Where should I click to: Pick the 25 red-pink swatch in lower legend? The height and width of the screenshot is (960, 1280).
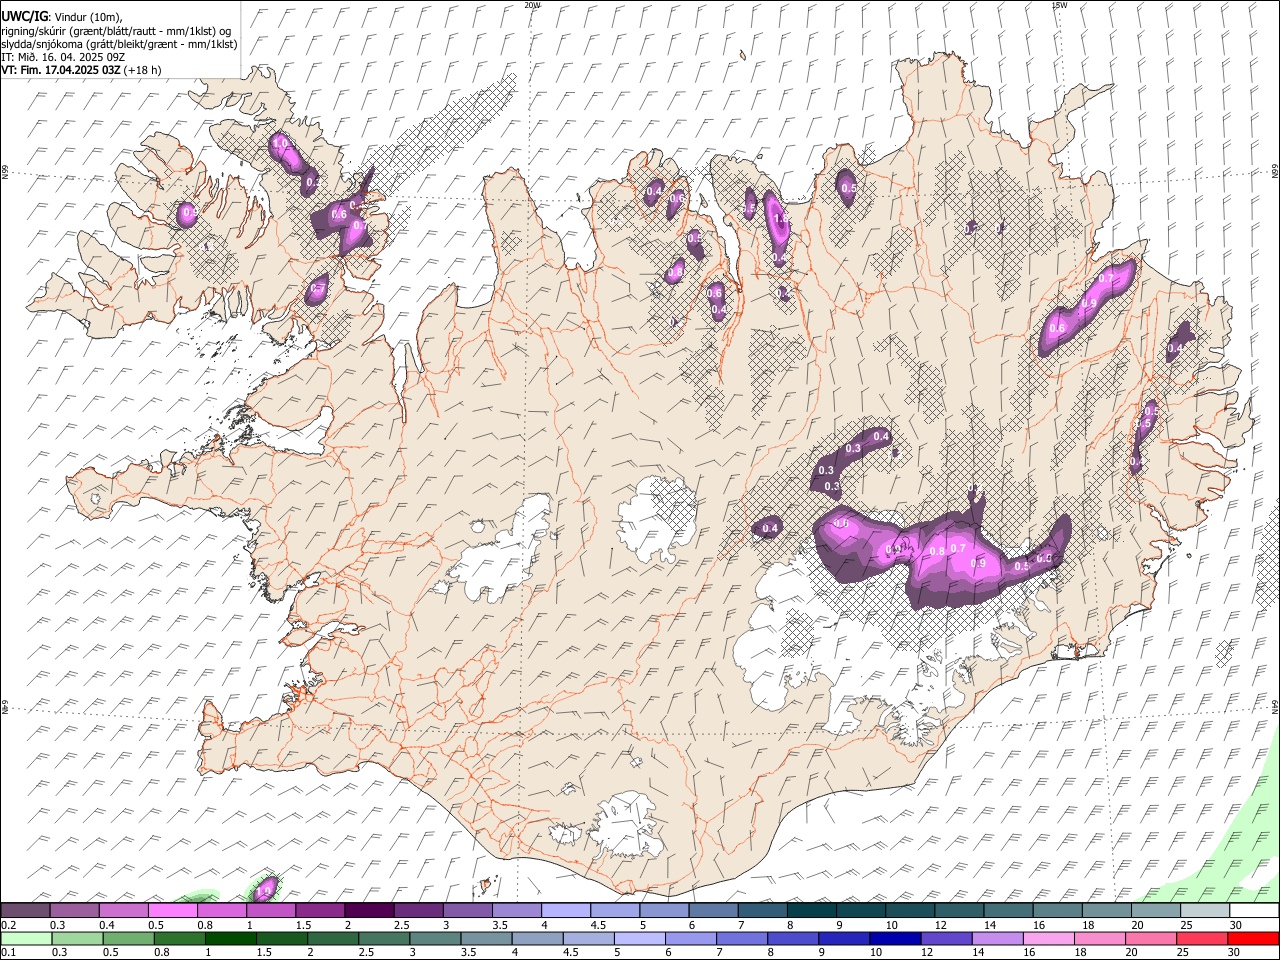[x=1202, y=938]
